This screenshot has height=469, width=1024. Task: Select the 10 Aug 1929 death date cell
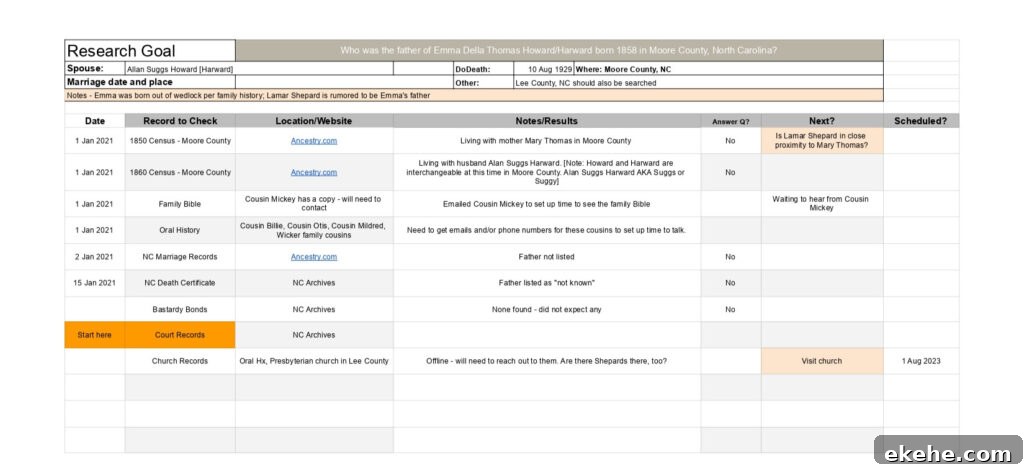(x=543, y=69)
